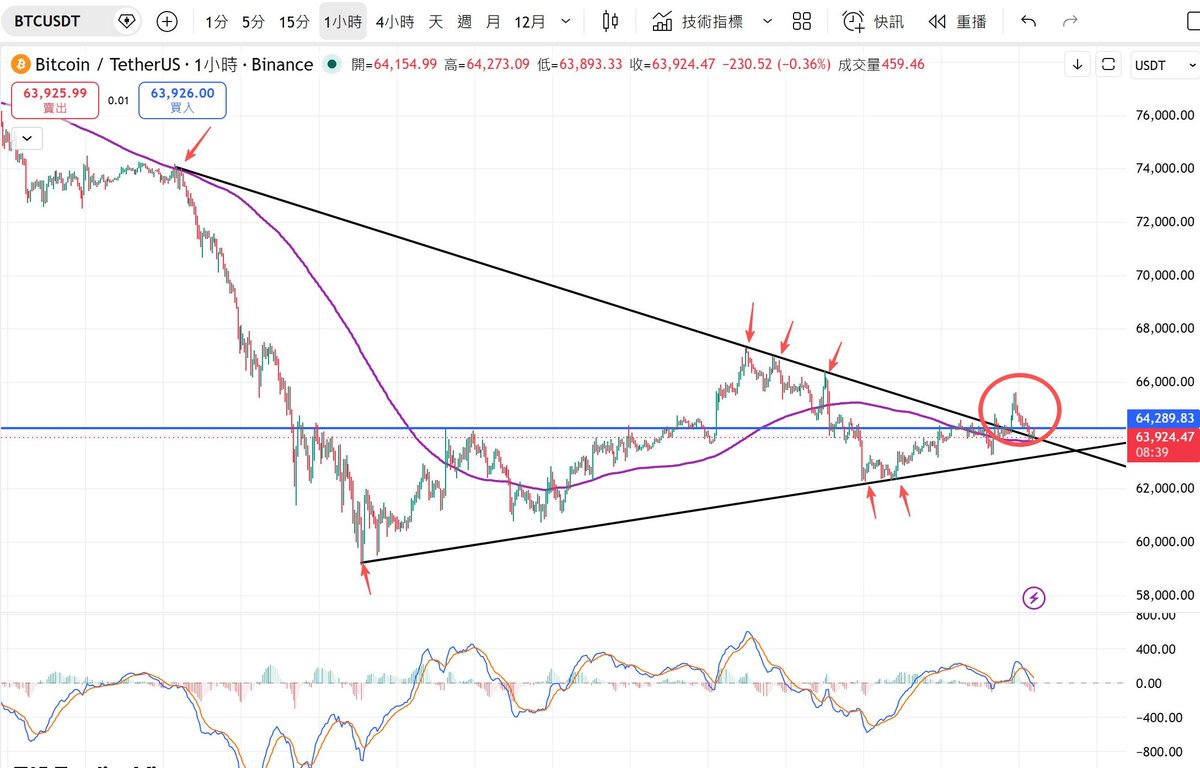Screen dimensions: 1200x768
Task: Click the 63,925.99 賣出 sell button
Action: (55, 100)
